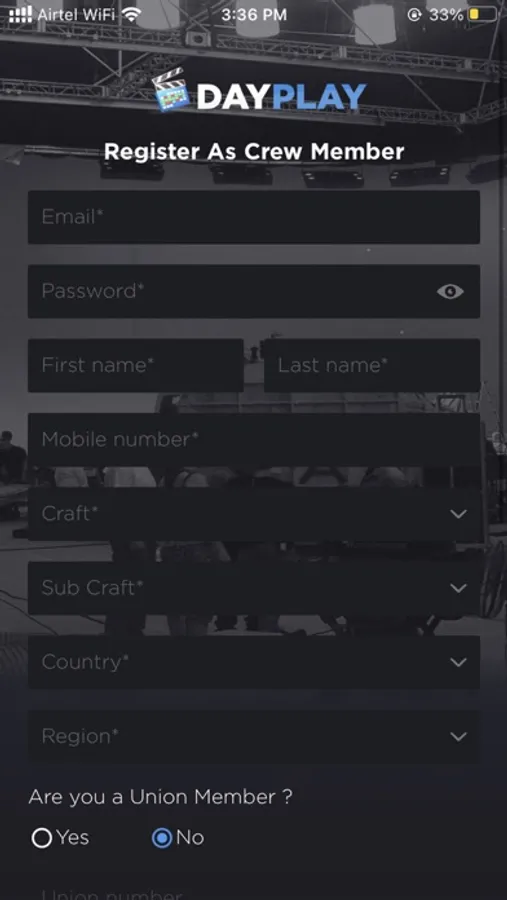
Task: Focus the Email input field
Action: click(x=254, y=217)
